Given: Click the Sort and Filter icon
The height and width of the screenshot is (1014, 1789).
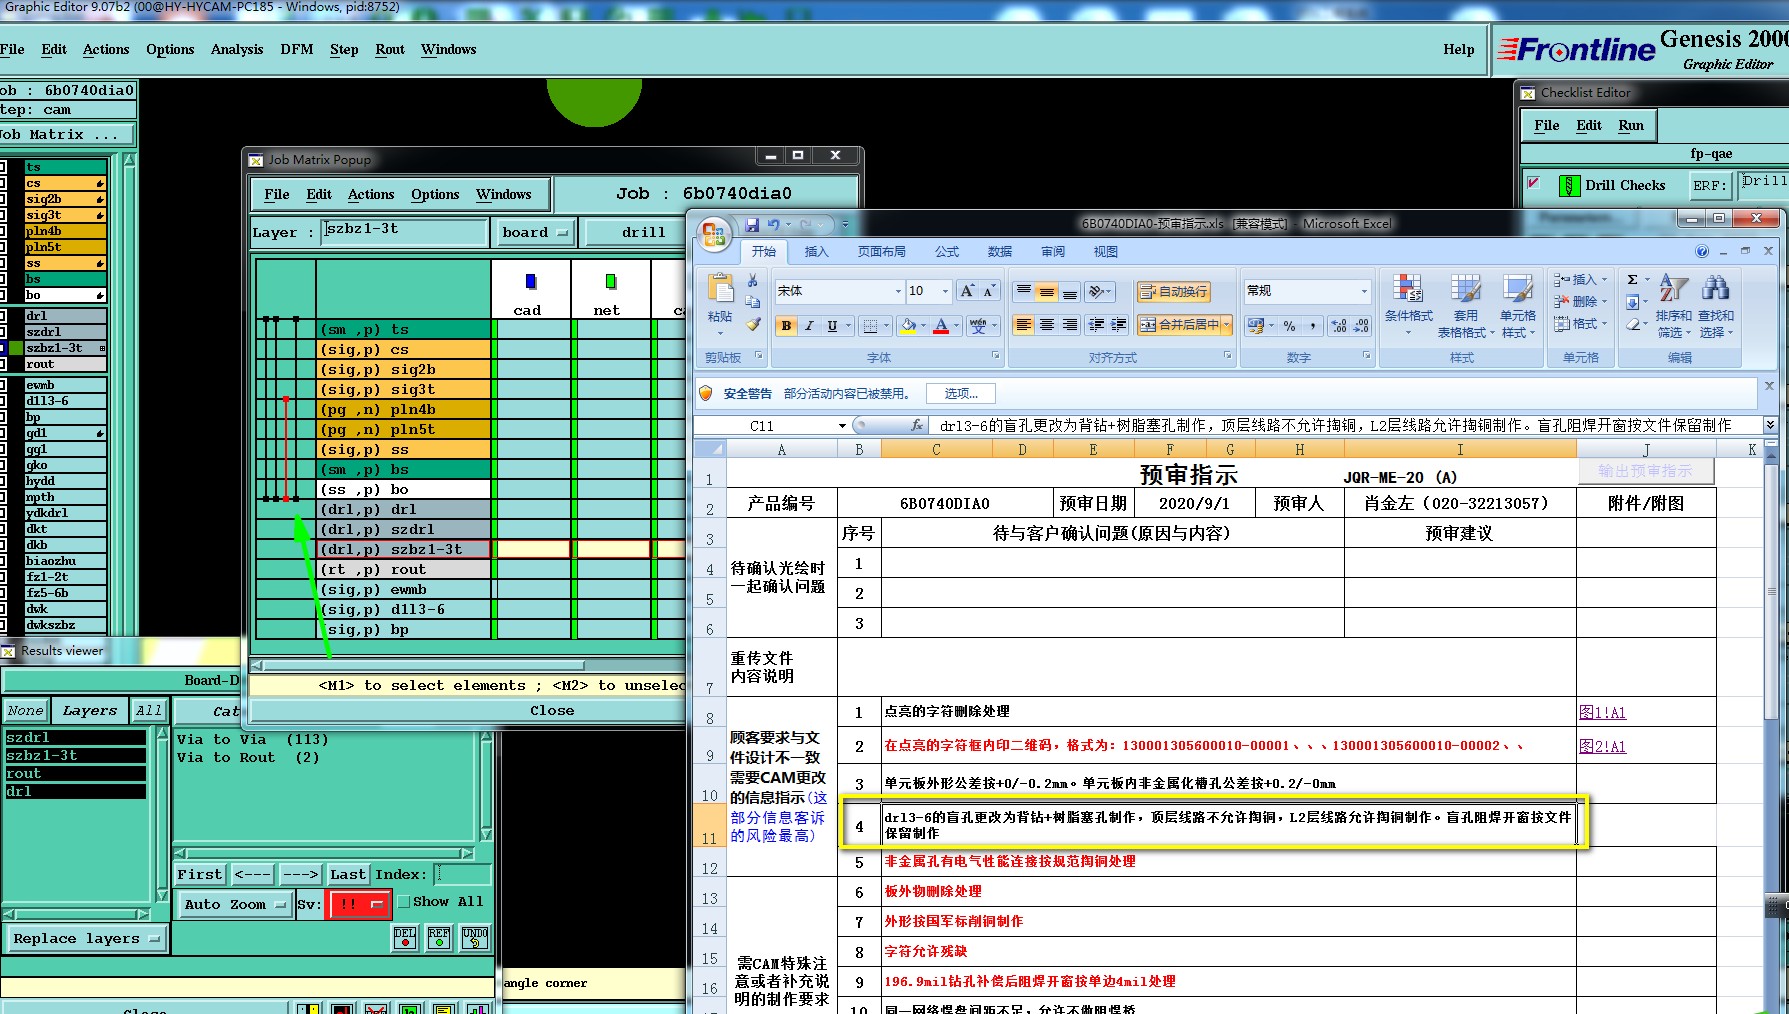Looking at the screenshot, I should 1673,289.
